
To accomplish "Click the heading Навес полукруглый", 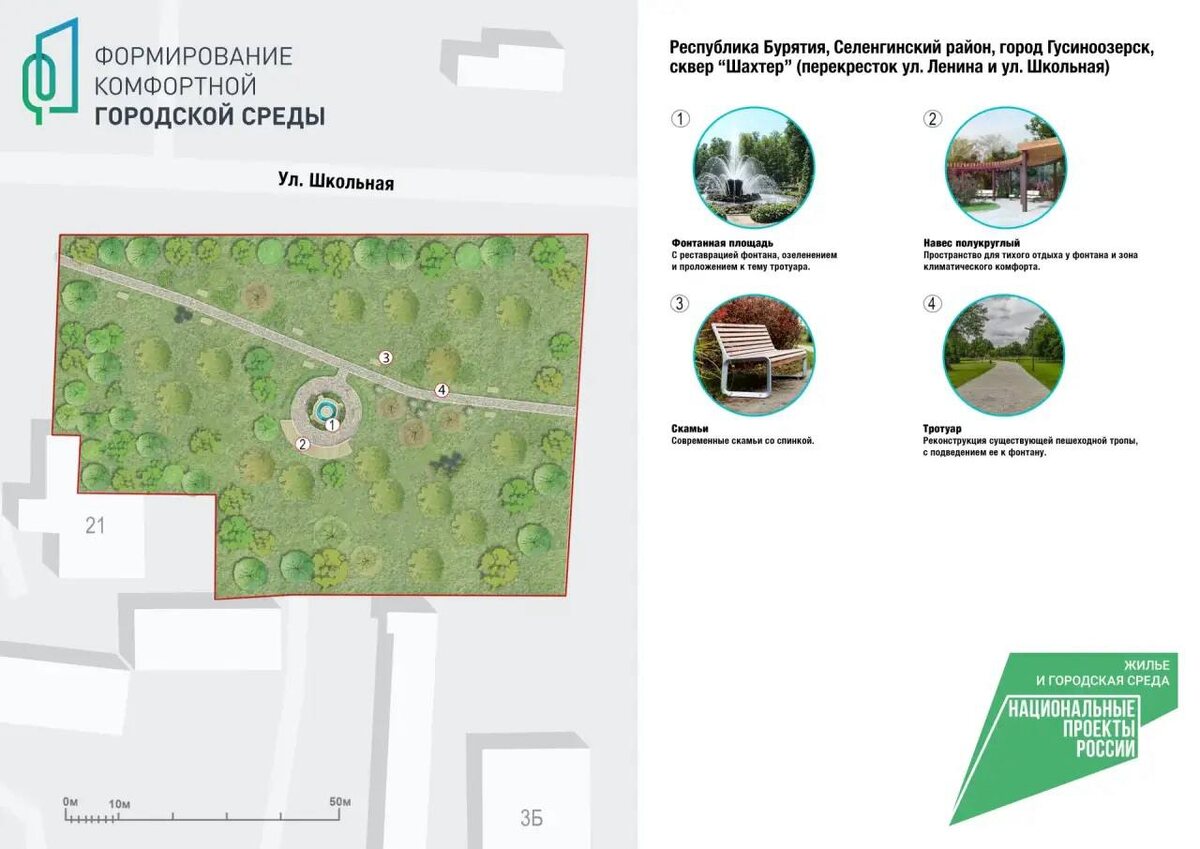I will tap(971, 243).
